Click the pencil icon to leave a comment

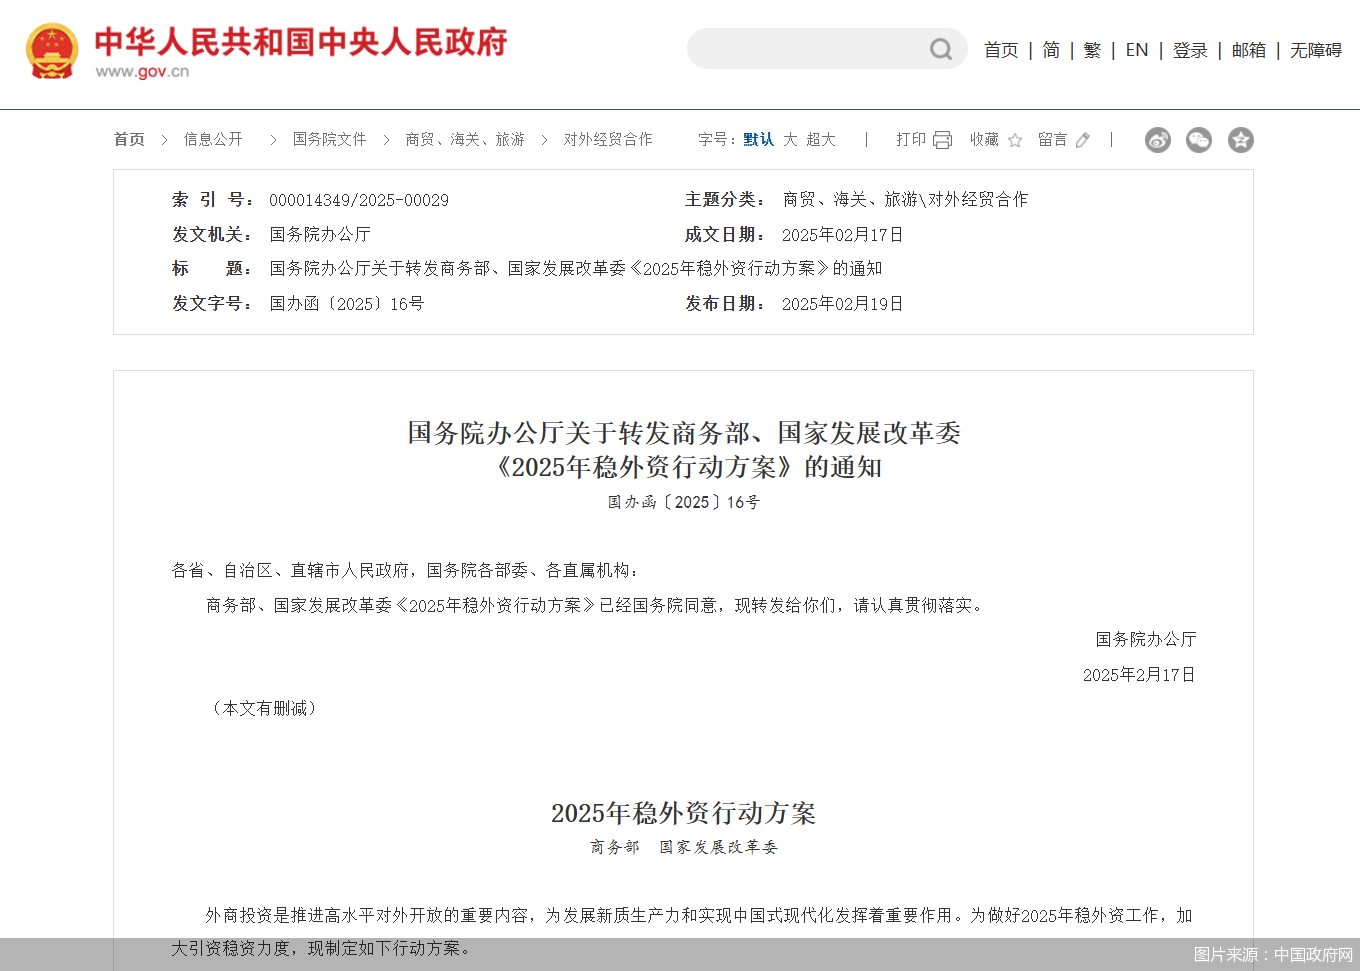(x=1082, y=139)
